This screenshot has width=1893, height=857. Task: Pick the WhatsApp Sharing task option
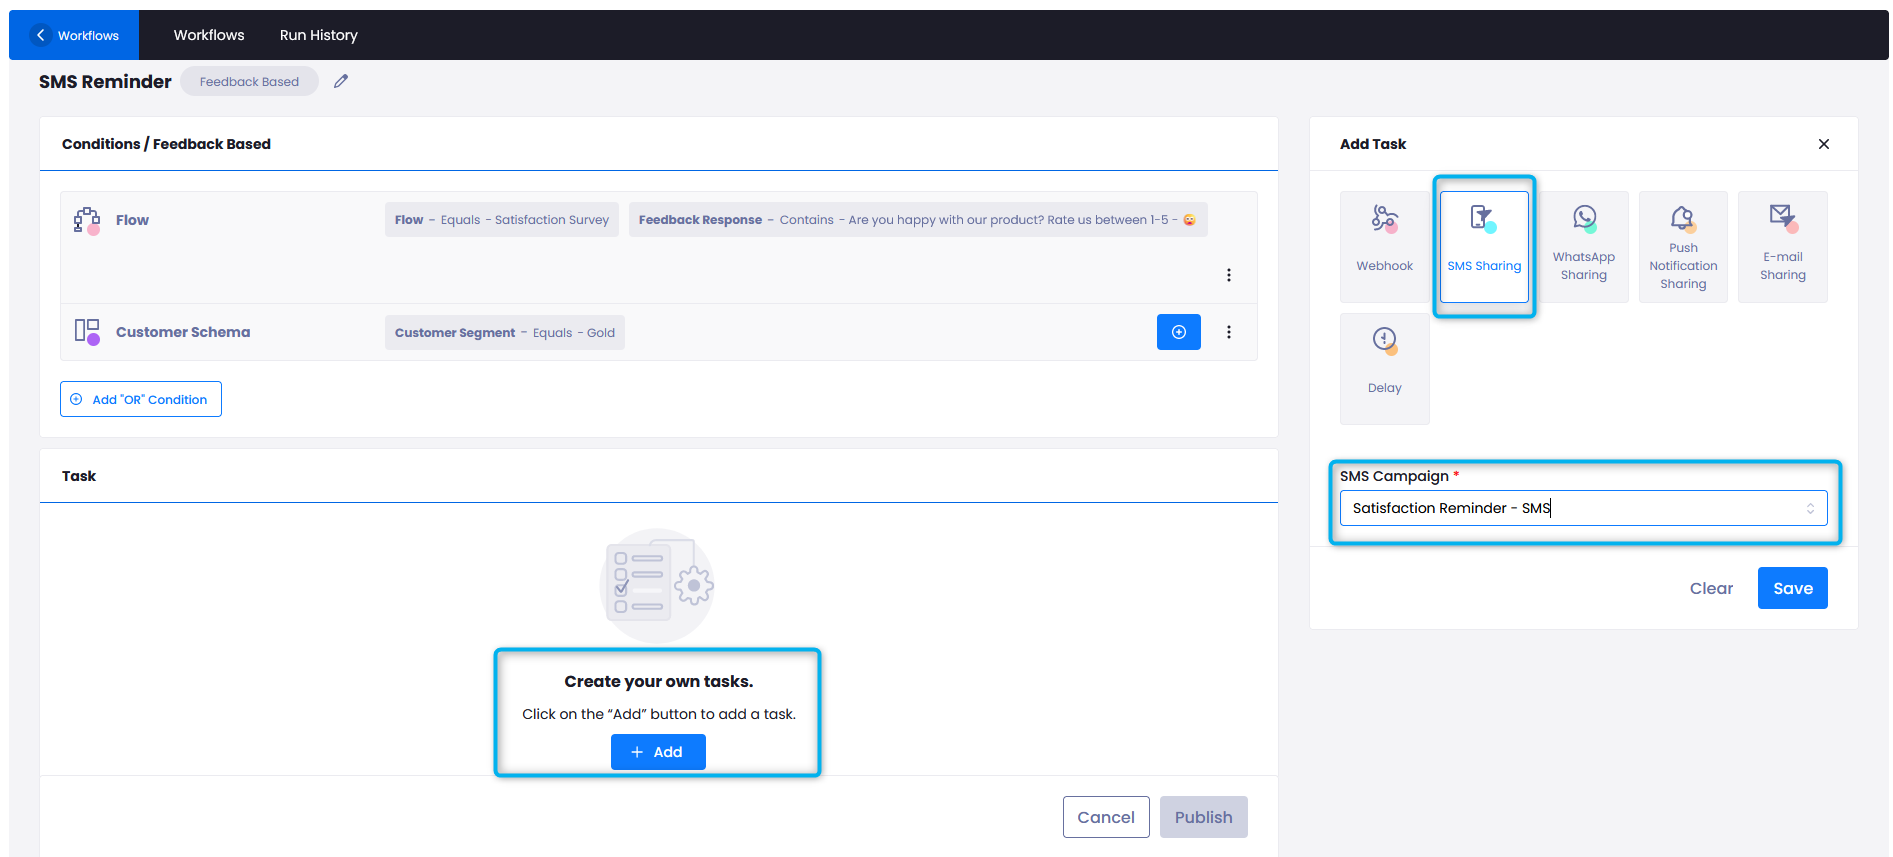pyautogui.click(x=1583, y=246)
